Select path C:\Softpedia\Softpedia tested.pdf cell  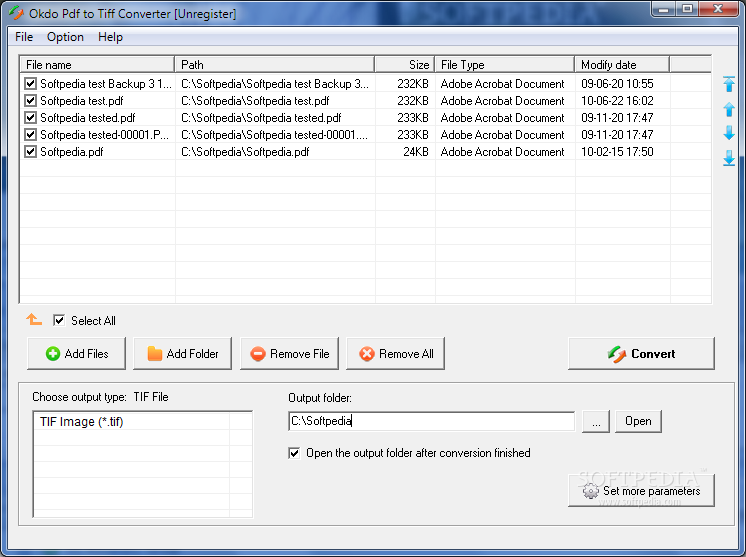coord(261,117)
